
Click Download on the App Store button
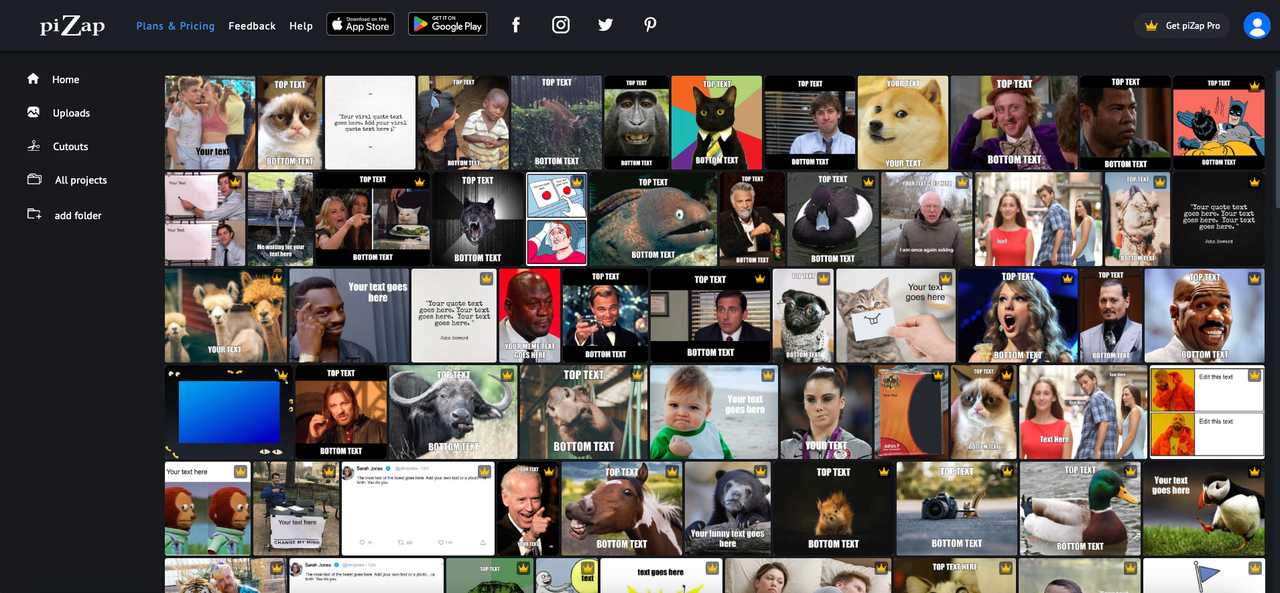tap(360, 24)
